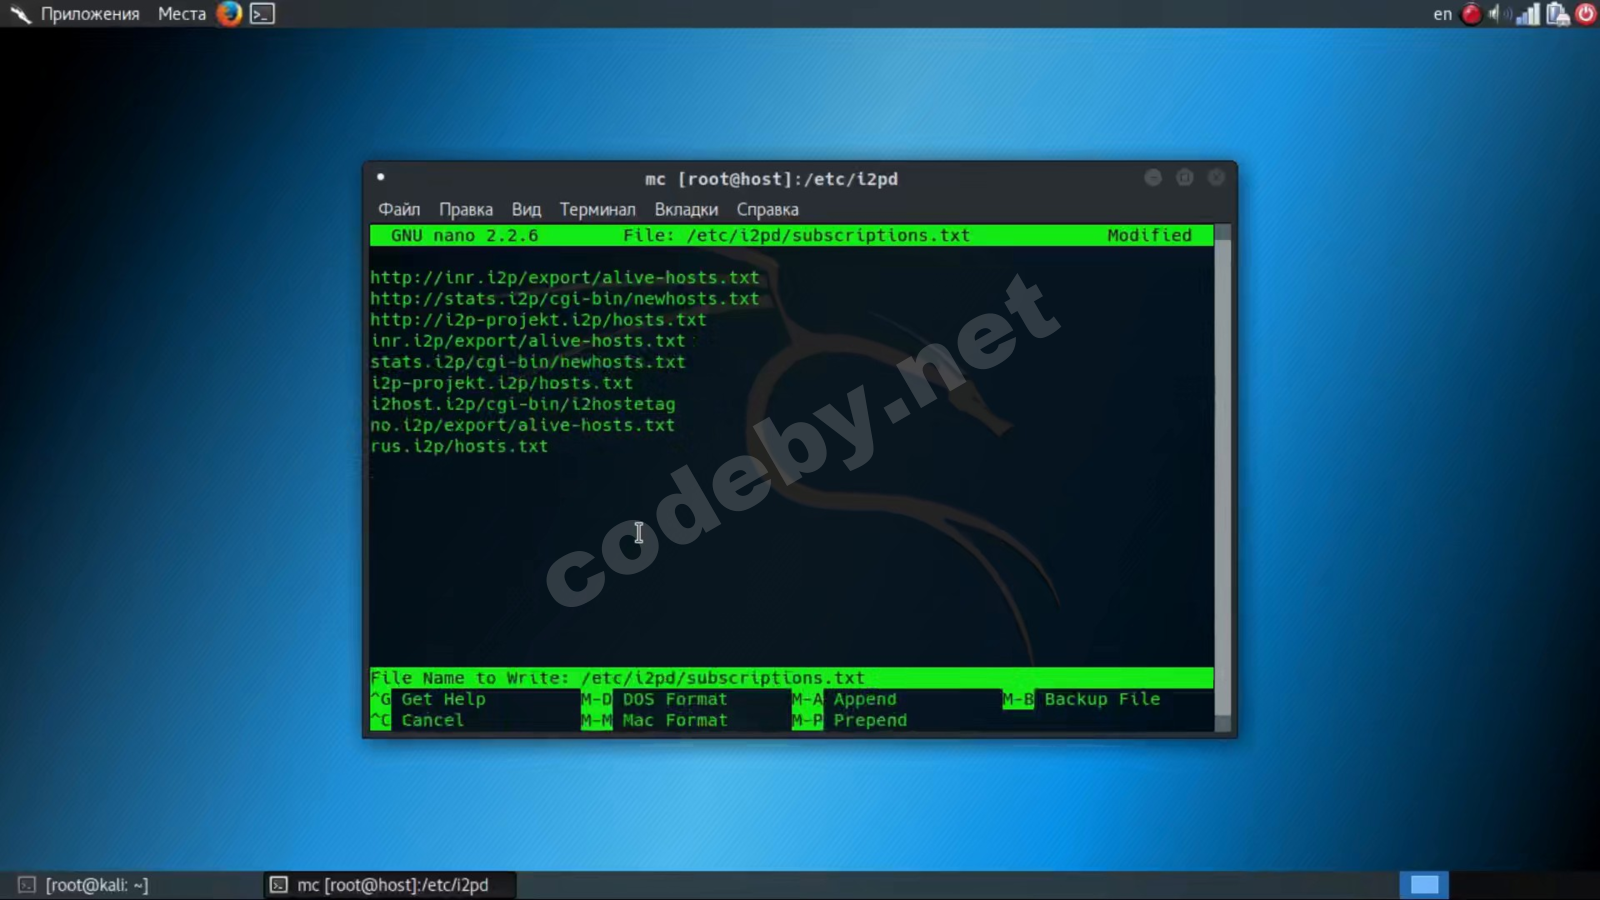
Task: Check the battery status icon
Action: click(x=1557, y=14)
